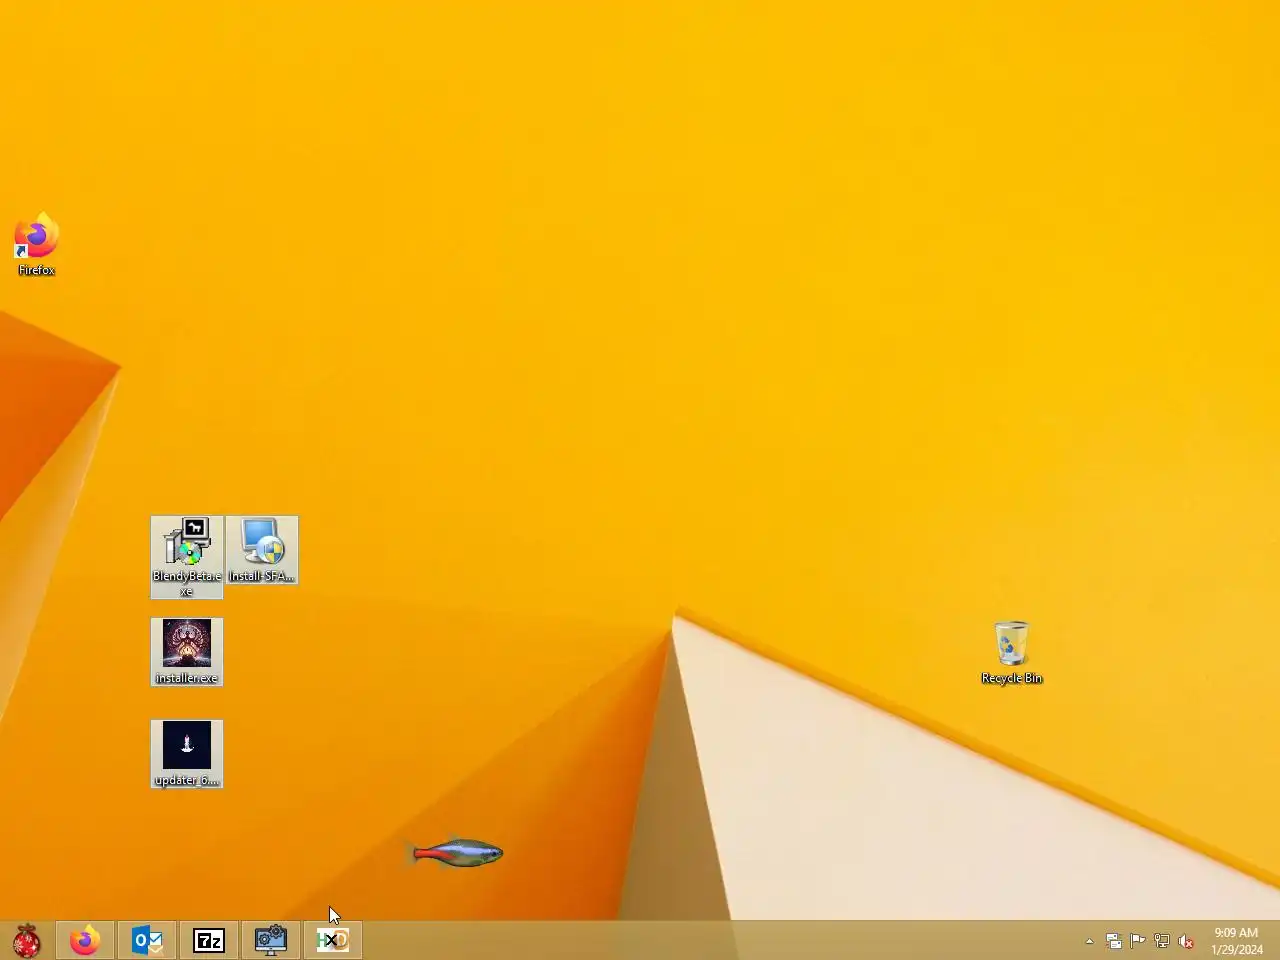Open the Start button ornament icon
1280x960 pixels.
[x=27, y=940]
